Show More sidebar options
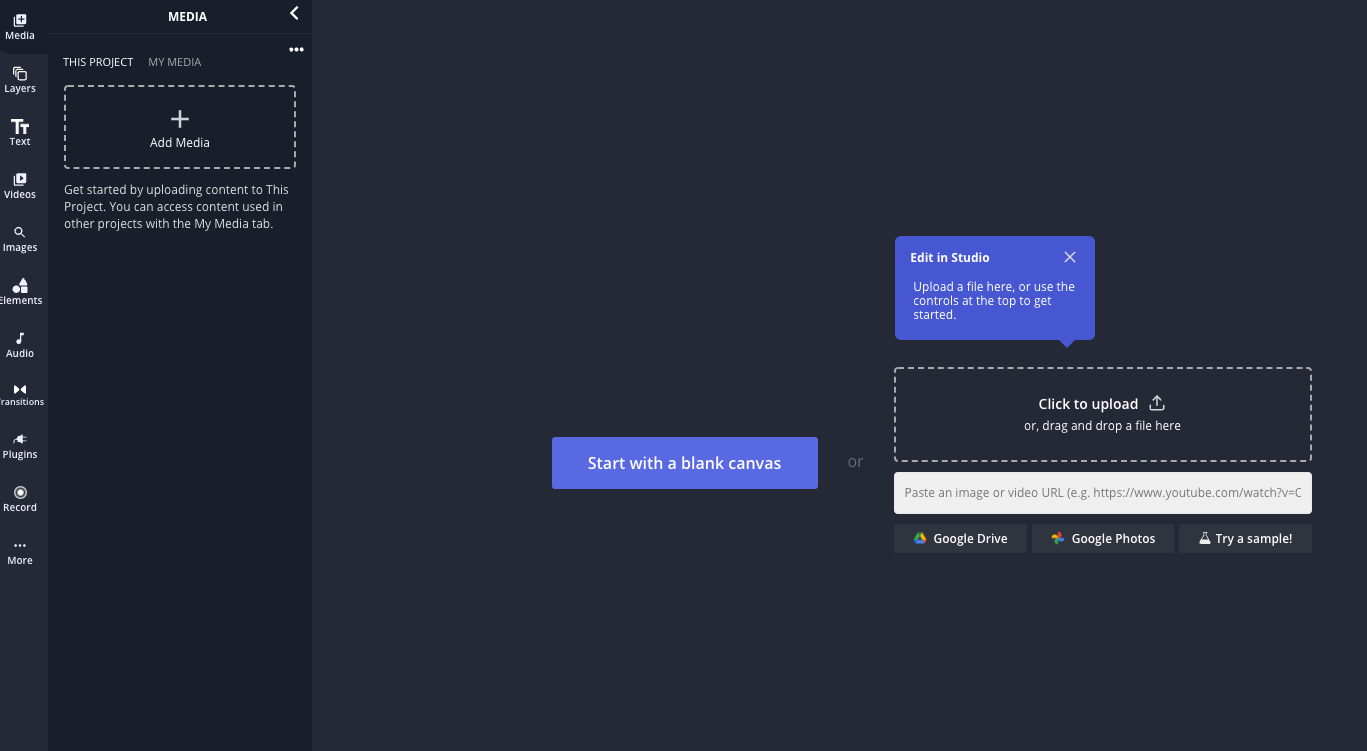The image size is (1367, 751). (x=20, y=553)
